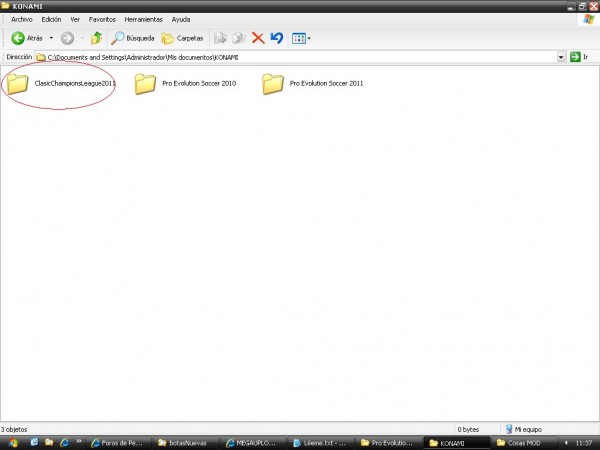Click the Windows Start button
The height and width of the screenshot is (450, 600).
[13, 443]
